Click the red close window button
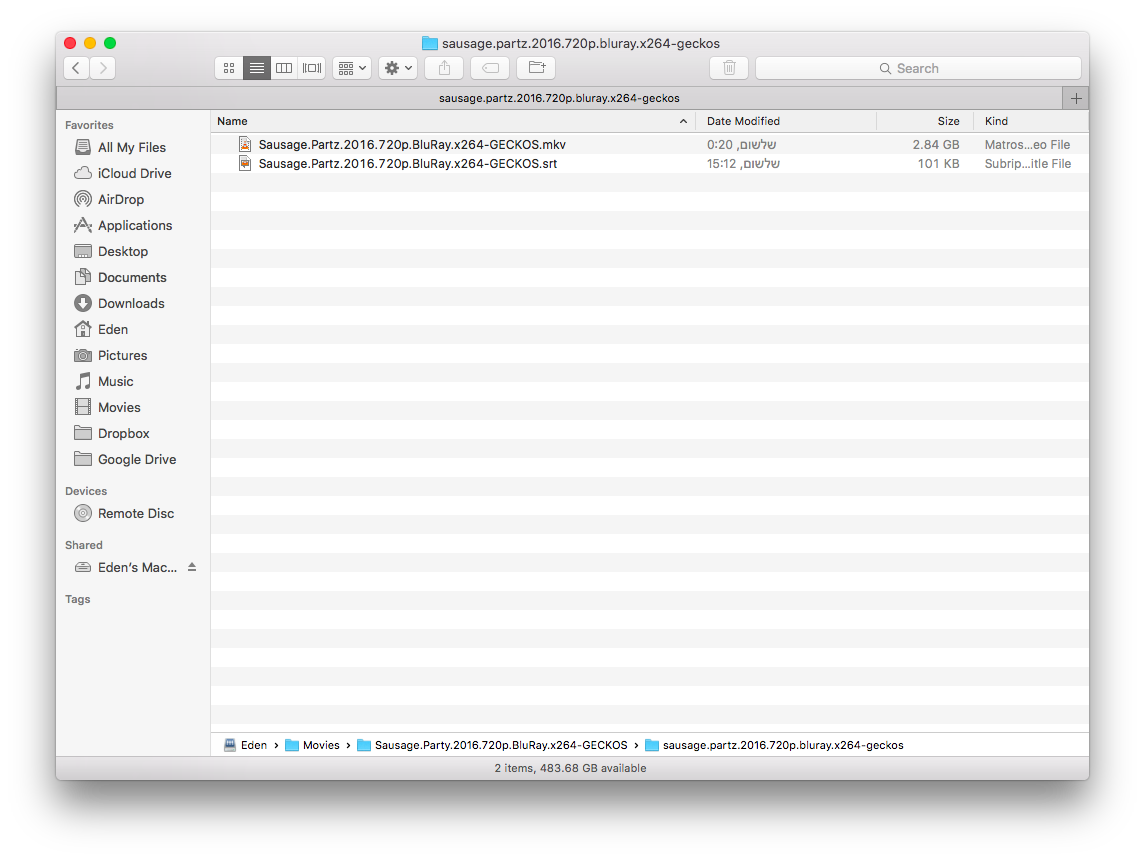This screenshot has height=860, width=1145. pyautogui.click(x=70, y=43)
